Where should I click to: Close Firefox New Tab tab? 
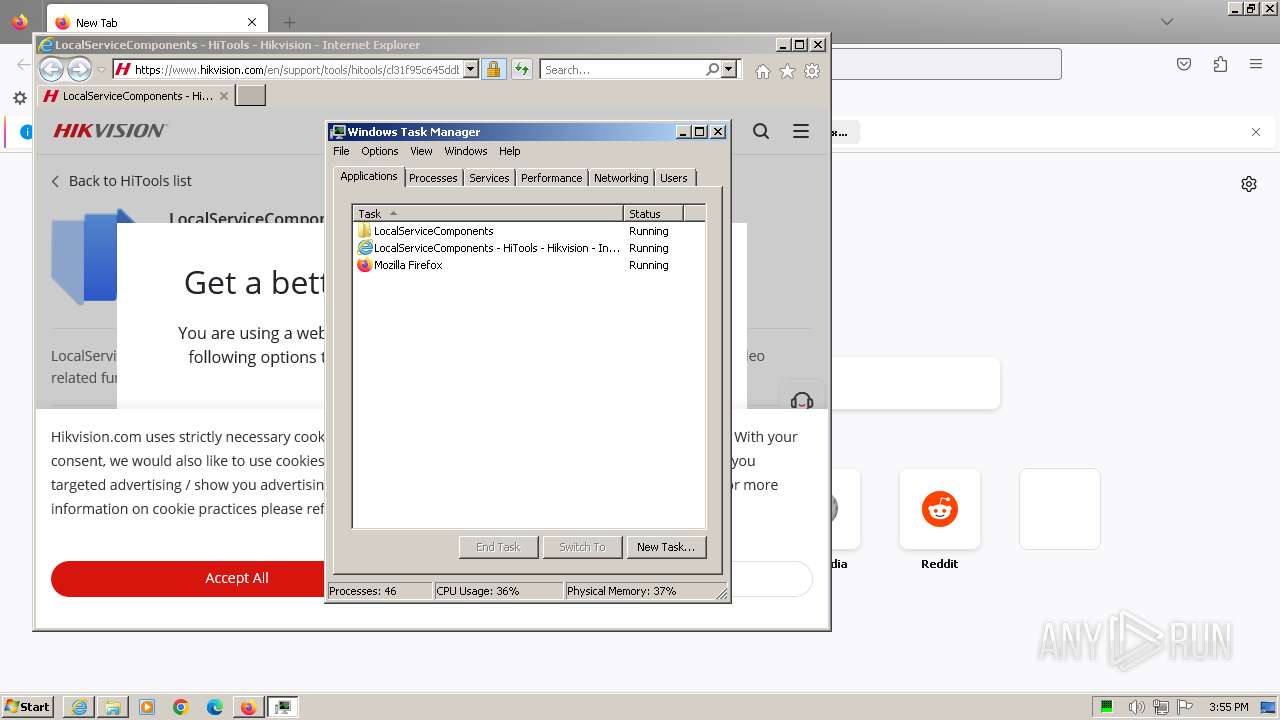pos(252,22)
